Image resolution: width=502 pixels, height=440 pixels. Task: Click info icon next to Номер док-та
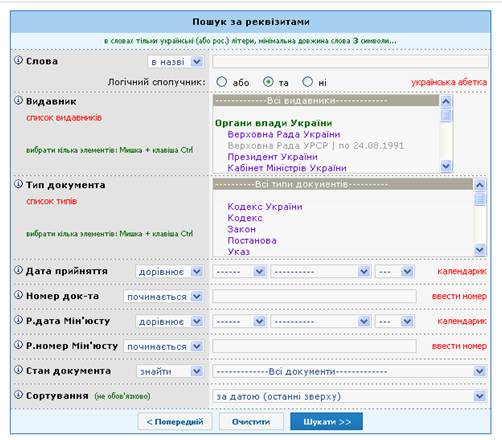pos(18,295)
